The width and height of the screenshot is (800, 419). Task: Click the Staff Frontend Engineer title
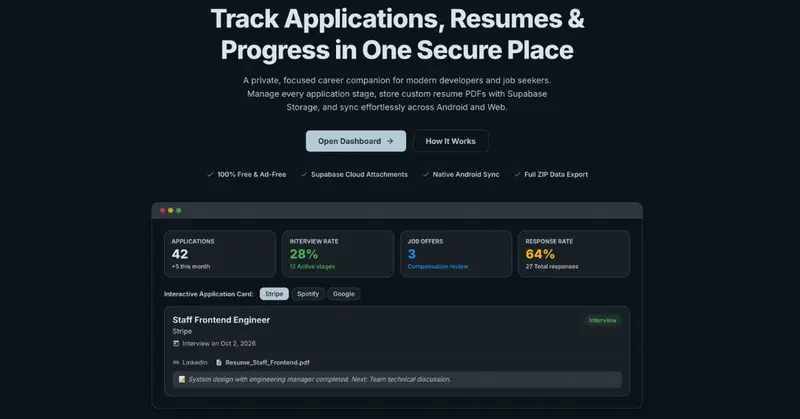click(221, 320)
